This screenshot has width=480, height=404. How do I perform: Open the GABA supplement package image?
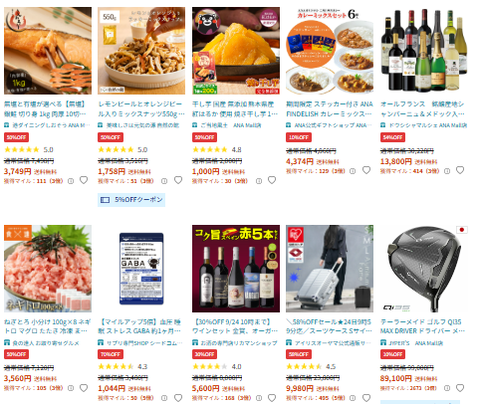coord(142,268)
